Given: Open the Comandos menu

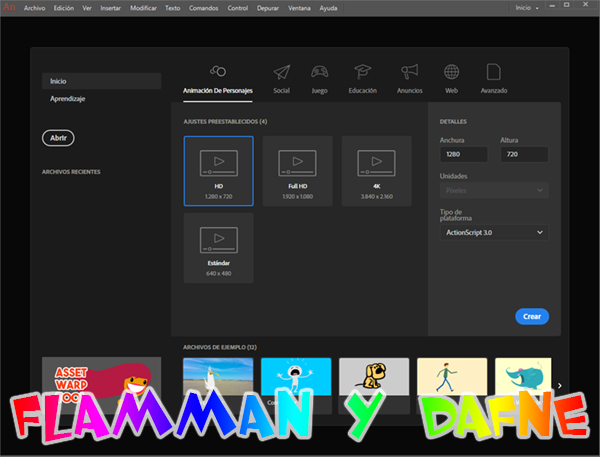Looking at the screenshot, I should (x=204, y=8).
